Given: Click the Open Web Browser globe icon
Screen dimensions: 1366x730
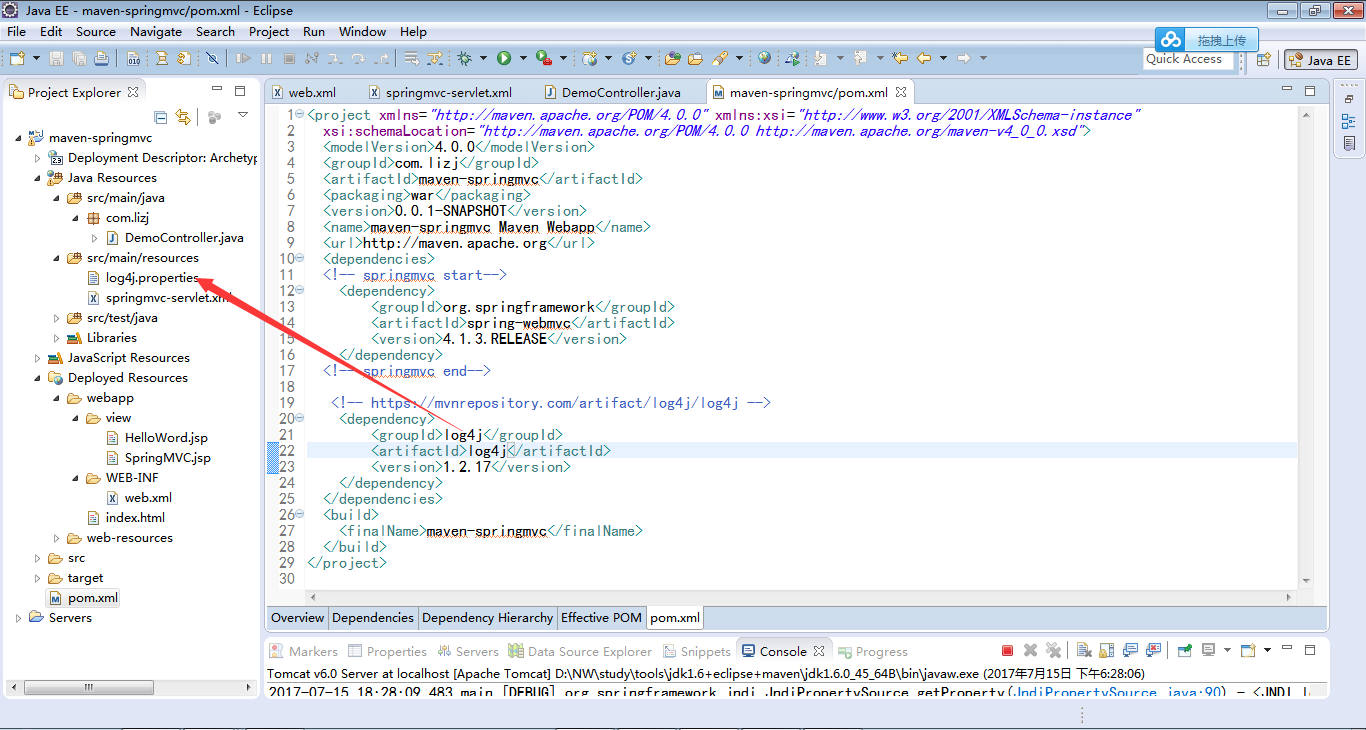Looking at the screenshot, I should tap(764, 59).
